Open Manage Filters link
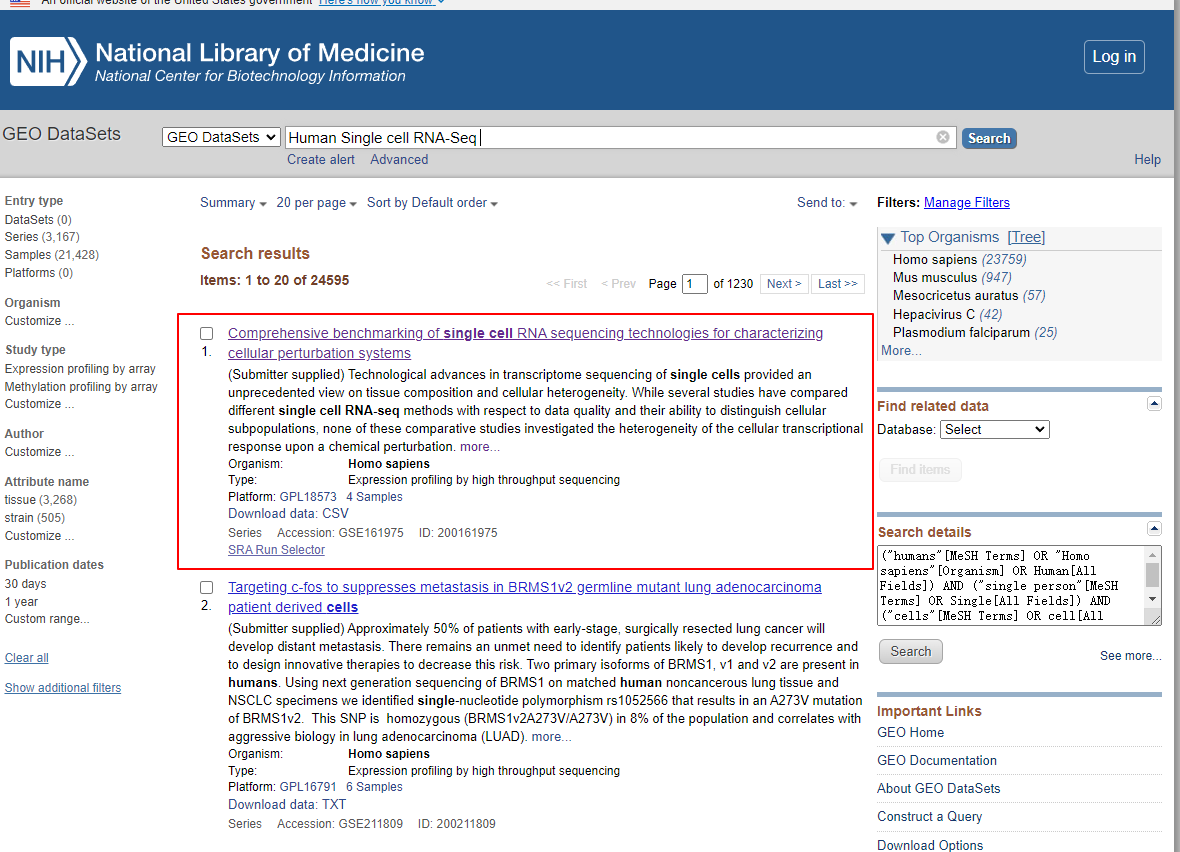 pyautogui.click(x=966, y=202)
